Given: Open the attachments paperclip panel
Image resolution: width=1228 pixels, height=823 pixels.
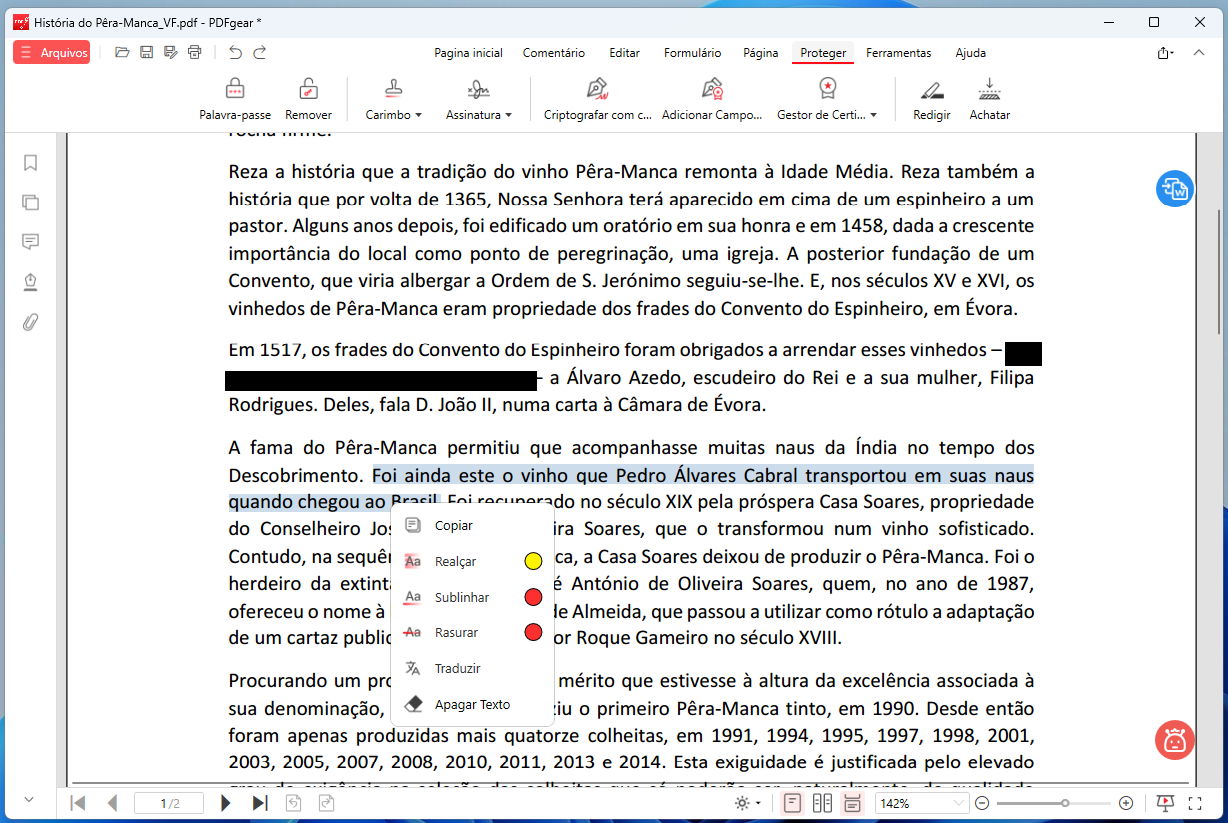Looking at the screenshot, I should [30, 322].
